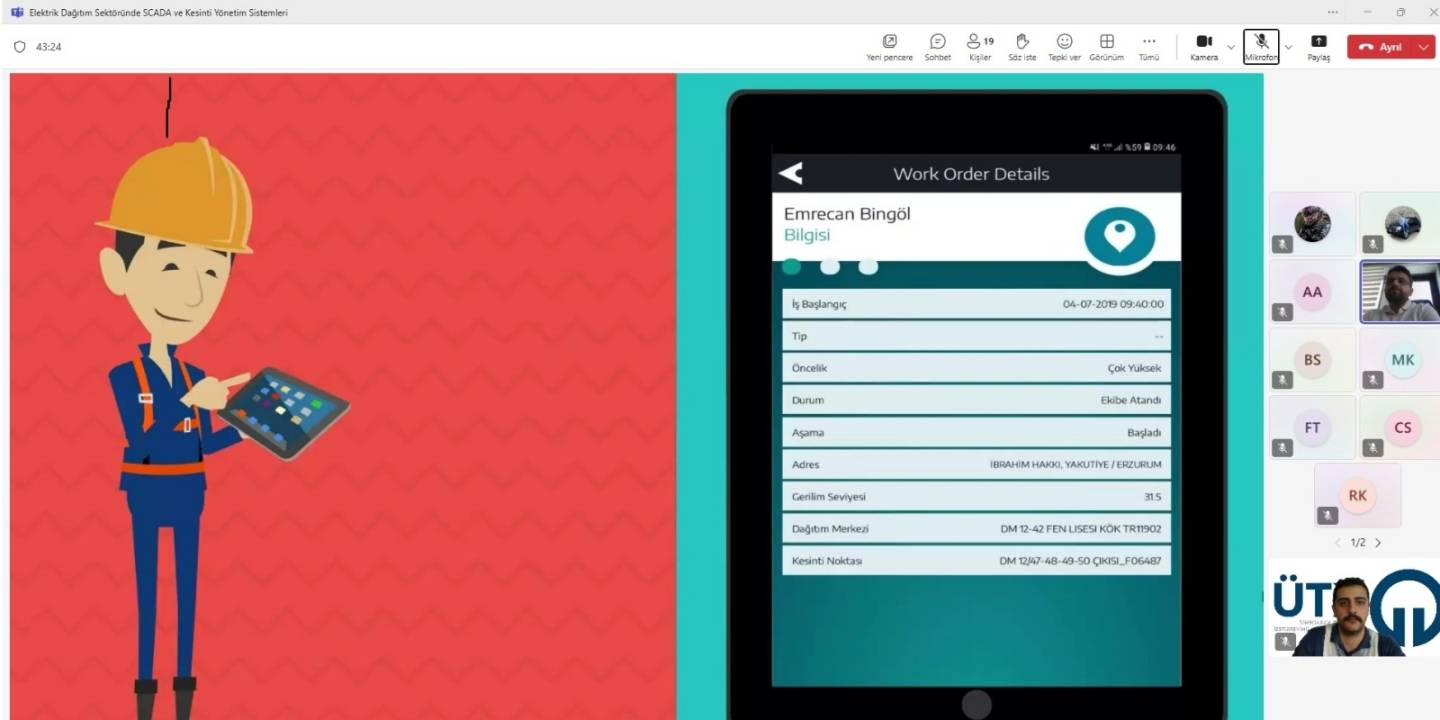Image resolution: width=1440 pixels, height=720 pixels.
Task: Select participant tile AA
Action: pyautogui.click(x=1312, y=292)
